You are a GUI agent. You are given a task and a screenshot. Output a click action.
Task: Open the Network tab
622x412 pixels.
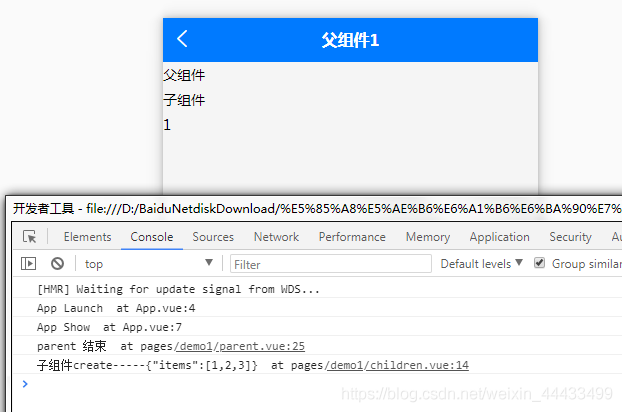point(276,237)
